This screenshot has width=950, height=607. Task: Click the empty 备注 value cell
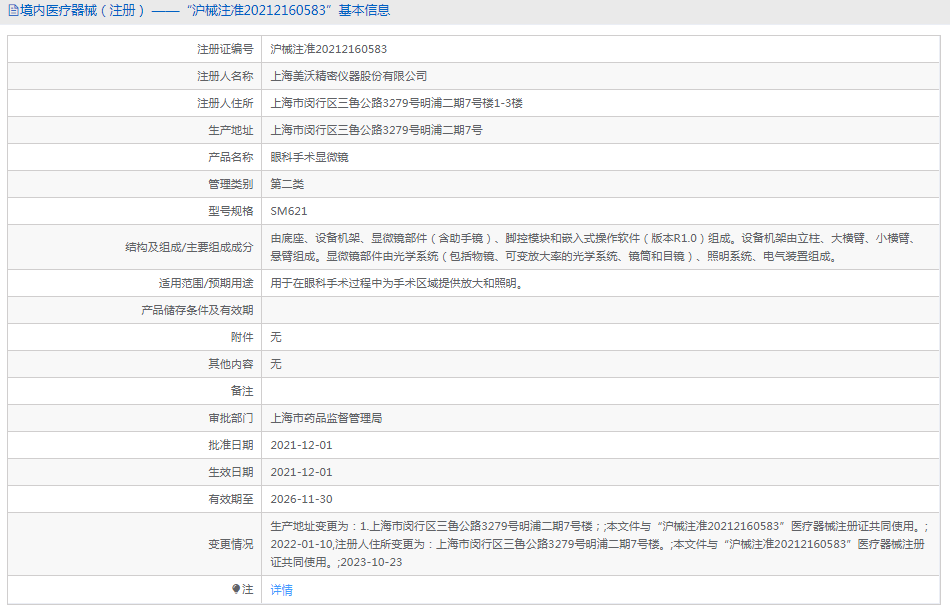(600, 390)
